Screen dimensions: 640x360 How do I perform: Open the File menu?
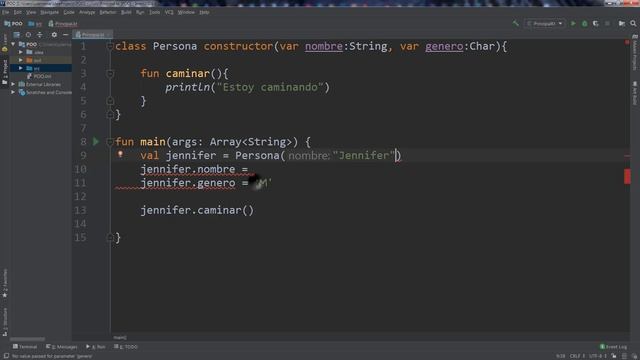(x=5, y=12)
